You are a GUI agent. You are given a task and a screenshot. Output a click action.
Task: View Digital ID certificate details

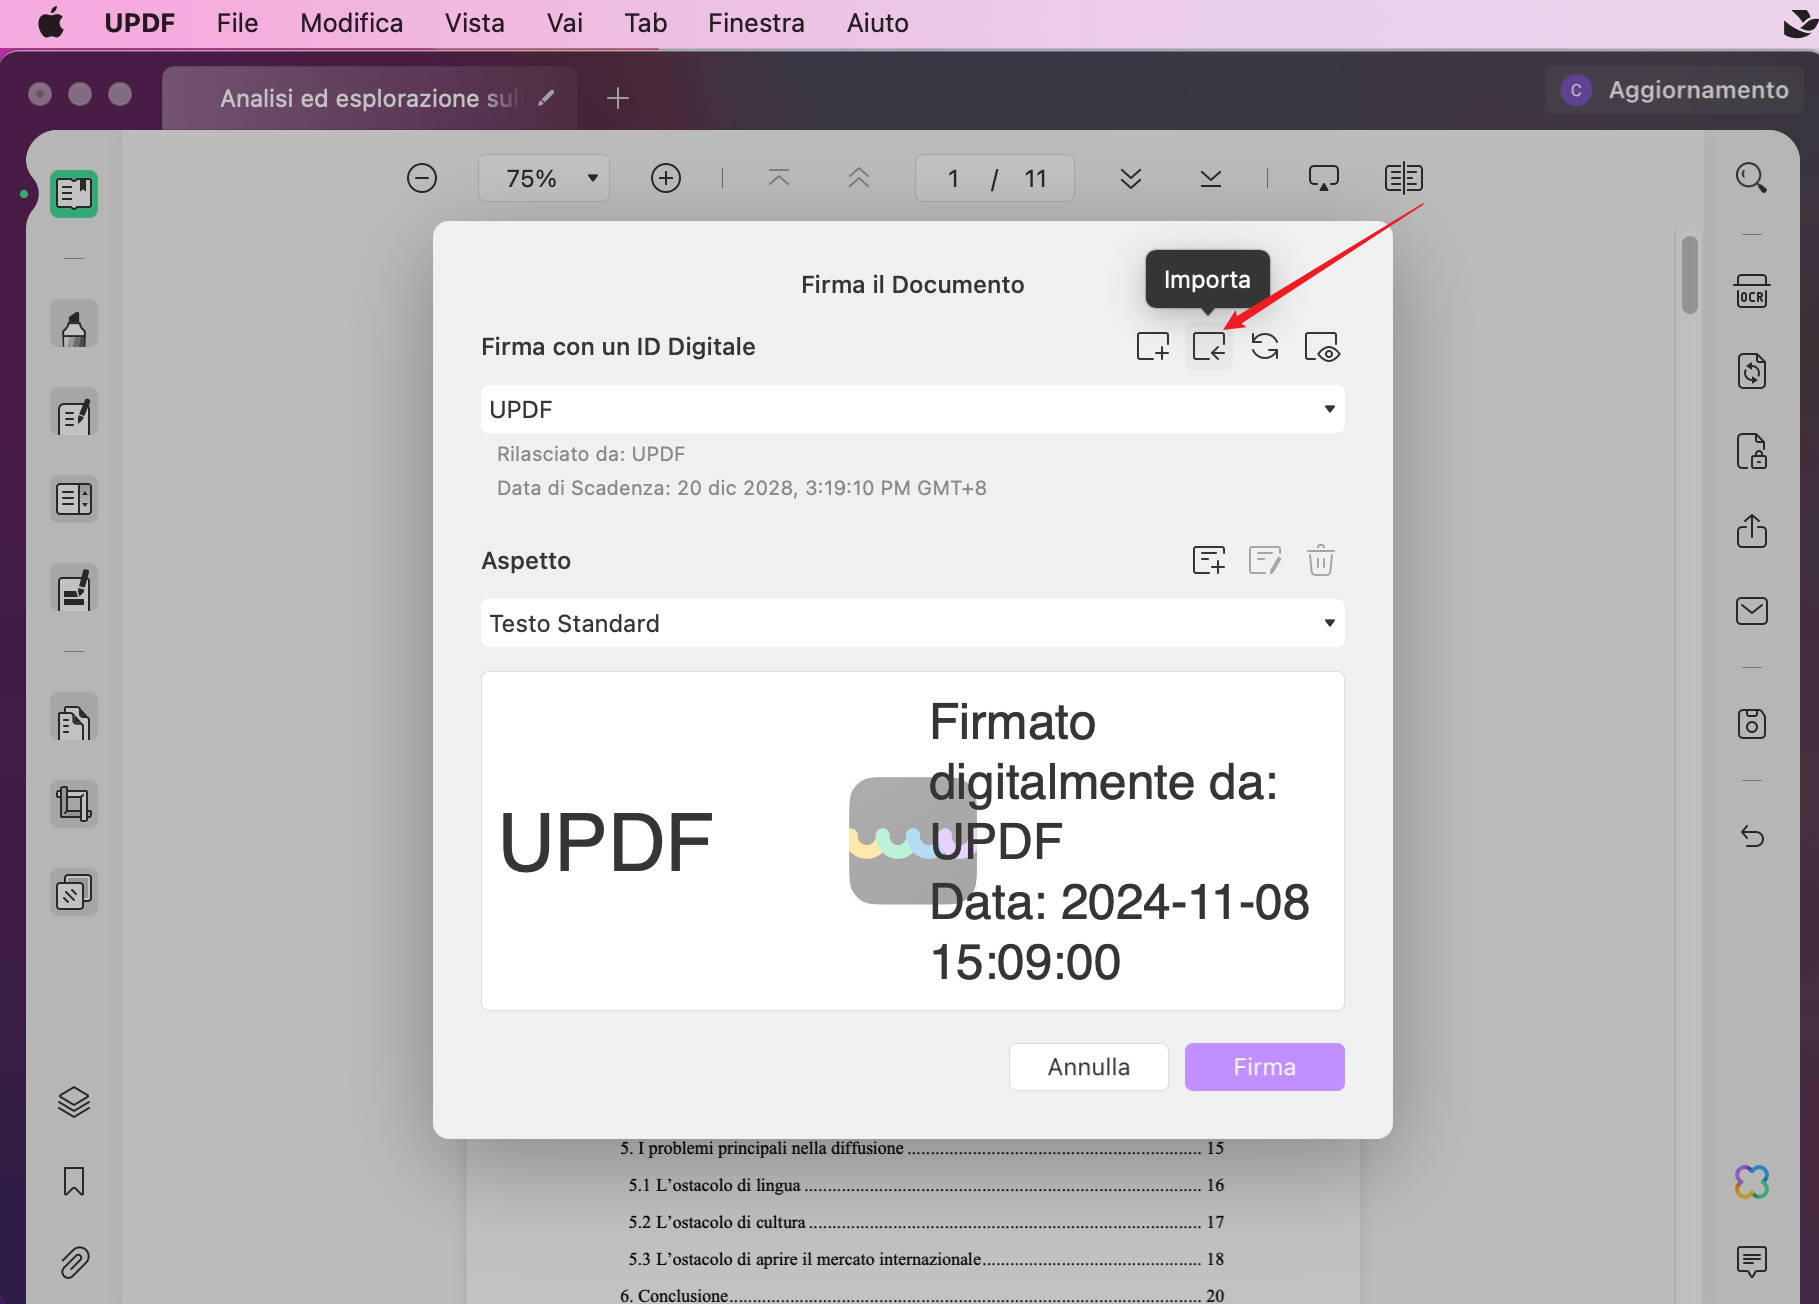pos(1321,347)
